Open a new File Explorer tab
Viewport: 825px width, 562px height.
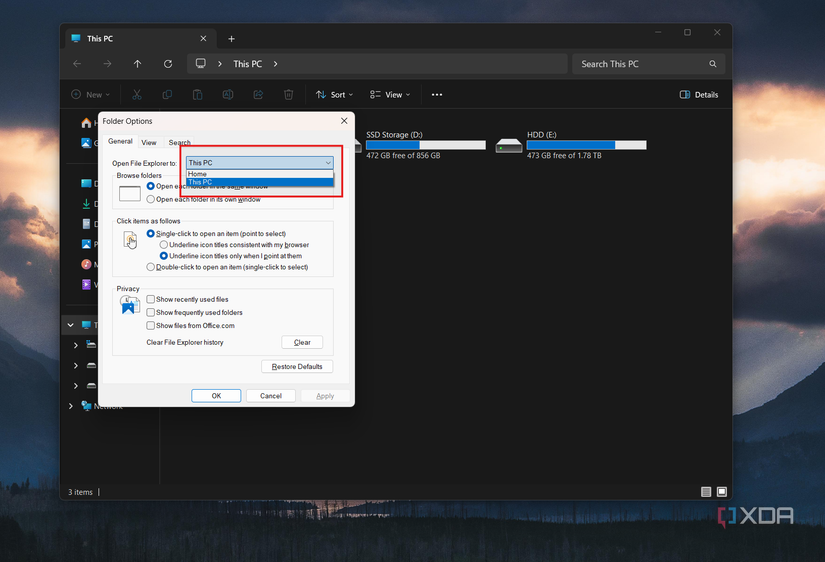(x=232, y=38)
